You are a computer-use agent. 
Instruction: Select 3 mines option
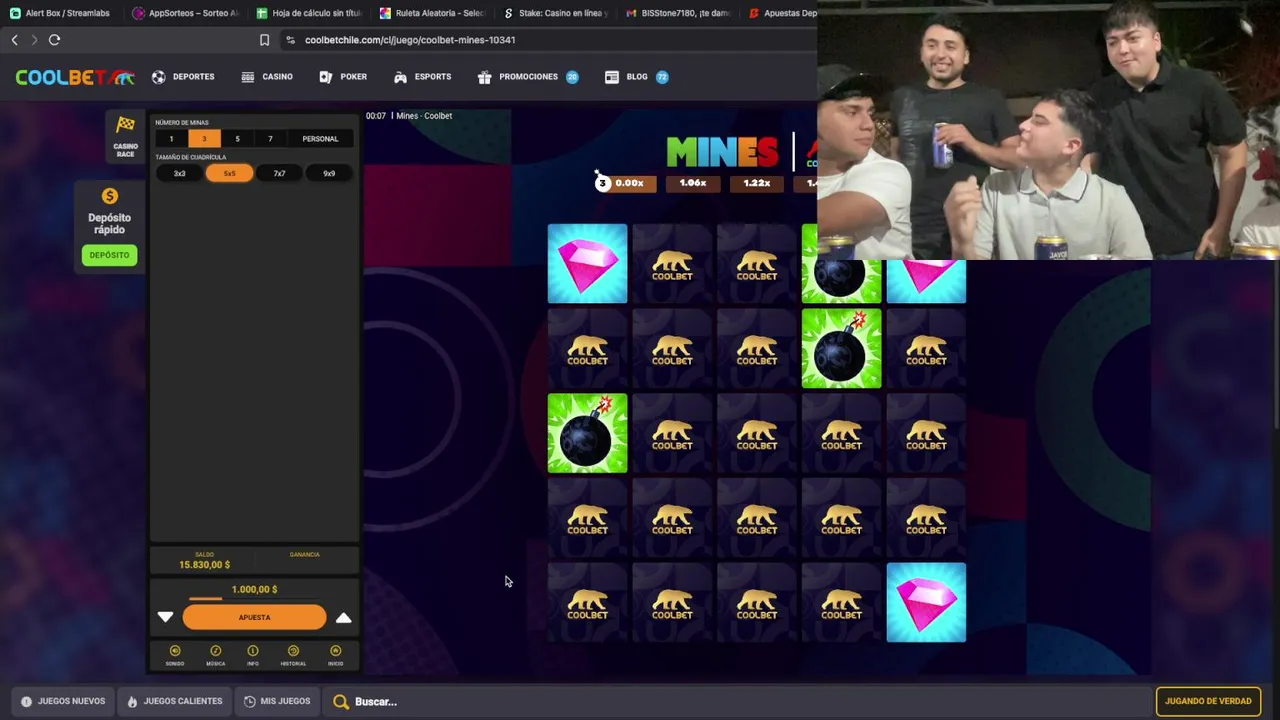click(204, 139)
